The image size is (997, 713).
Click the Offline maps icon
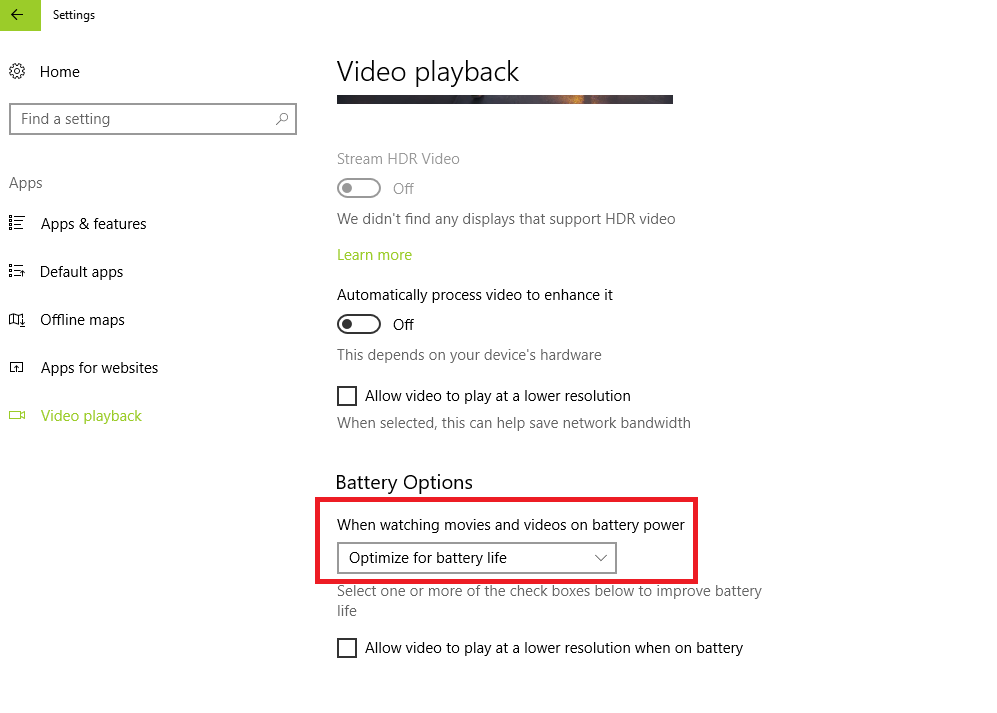(x=18, y=319)
